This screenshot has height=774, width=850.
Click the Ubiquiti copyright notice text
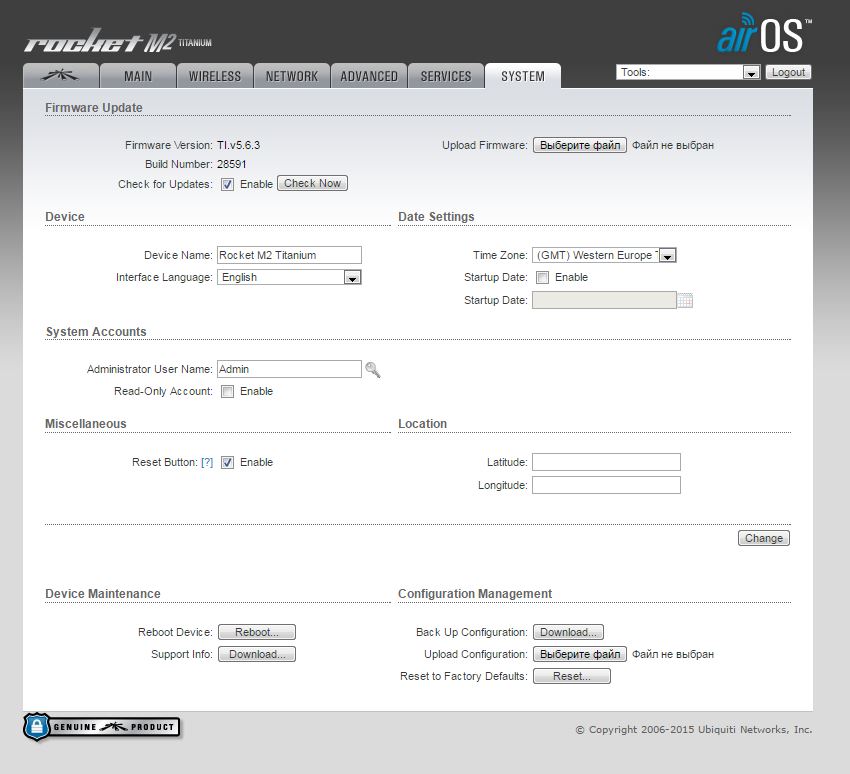tap(694, 730)
